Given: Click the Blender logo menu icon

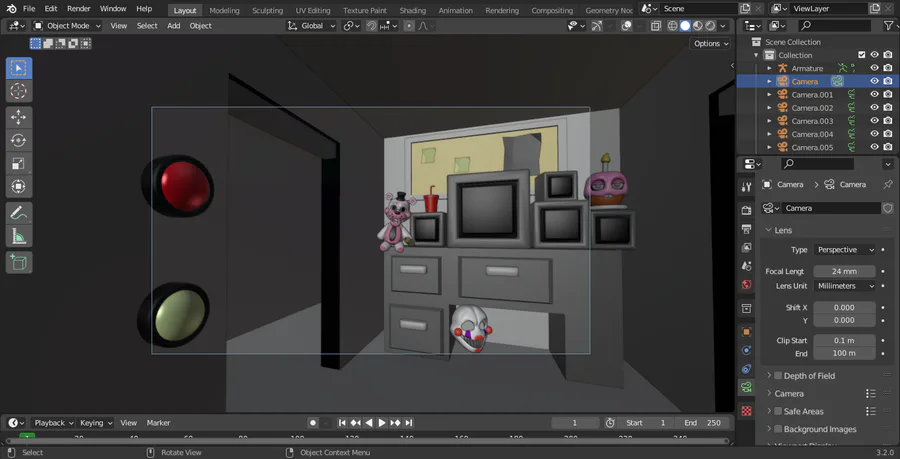Looking at the screenshot, I should [11, 9].
